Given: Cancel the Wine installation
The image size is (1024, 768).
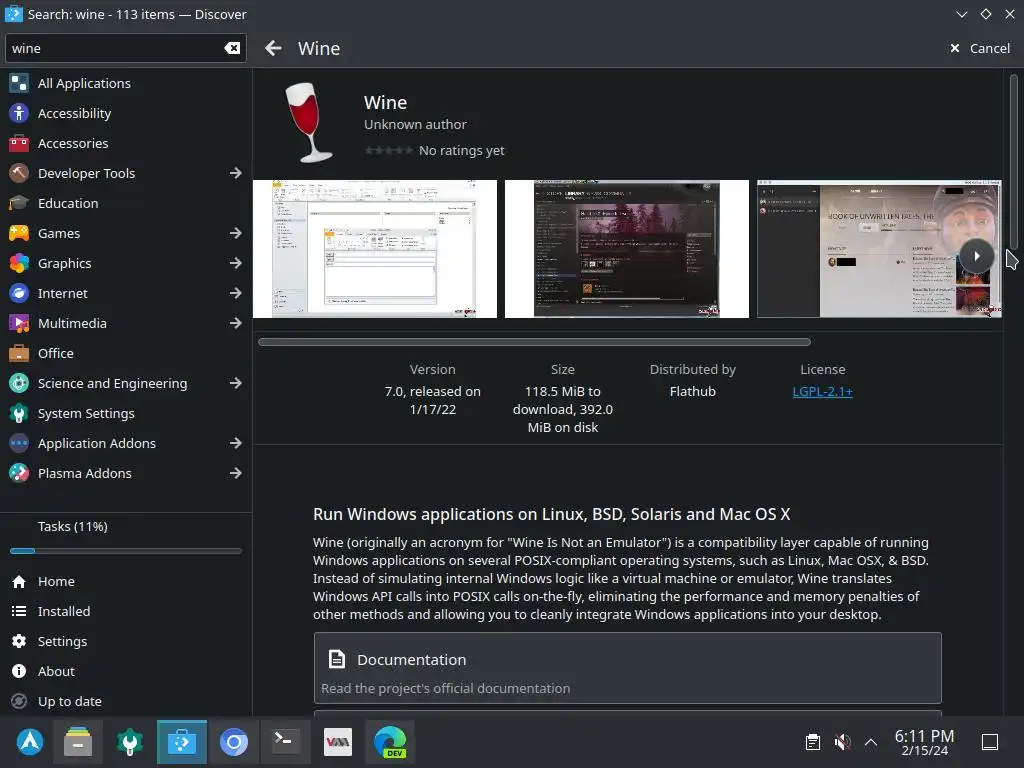Looking at the screenshot, I should (x=980, y=48).
